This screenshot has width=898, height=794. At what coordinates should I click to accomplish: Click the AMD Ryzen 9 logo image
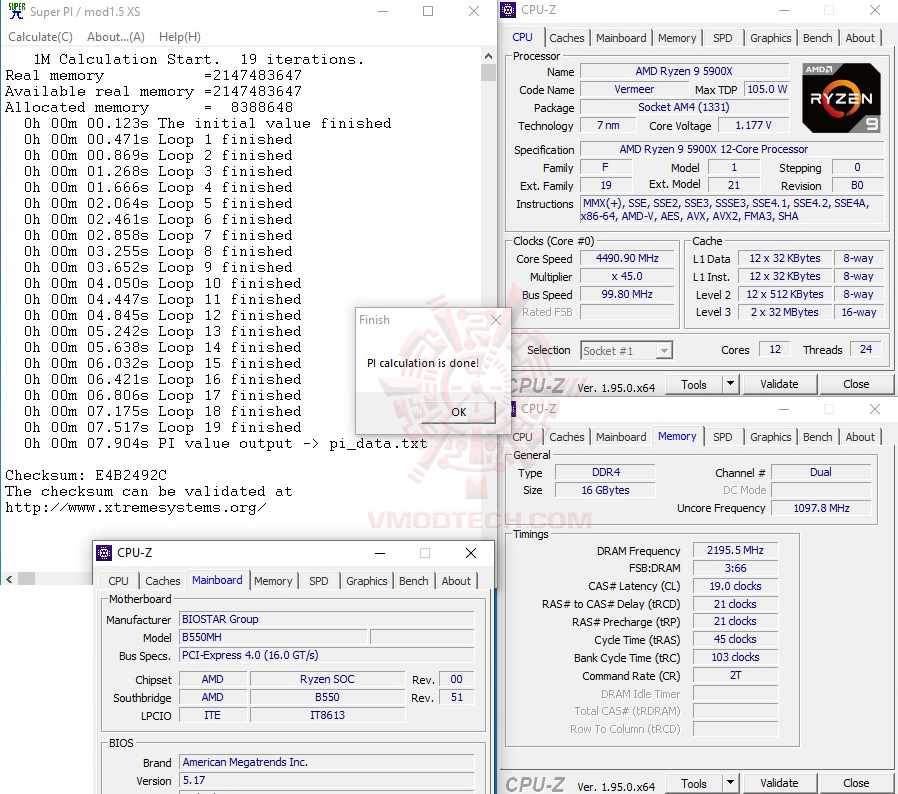(841, 97)
